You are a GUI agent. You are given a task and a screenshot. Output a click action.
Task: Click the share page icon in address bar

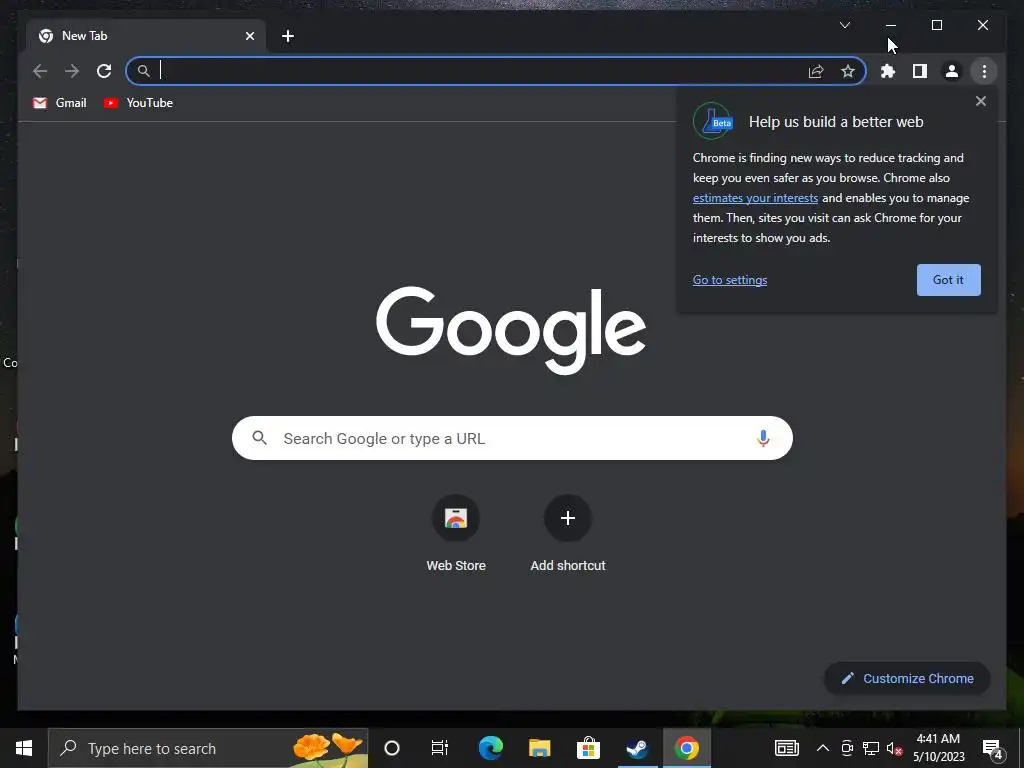click(816, 71)
